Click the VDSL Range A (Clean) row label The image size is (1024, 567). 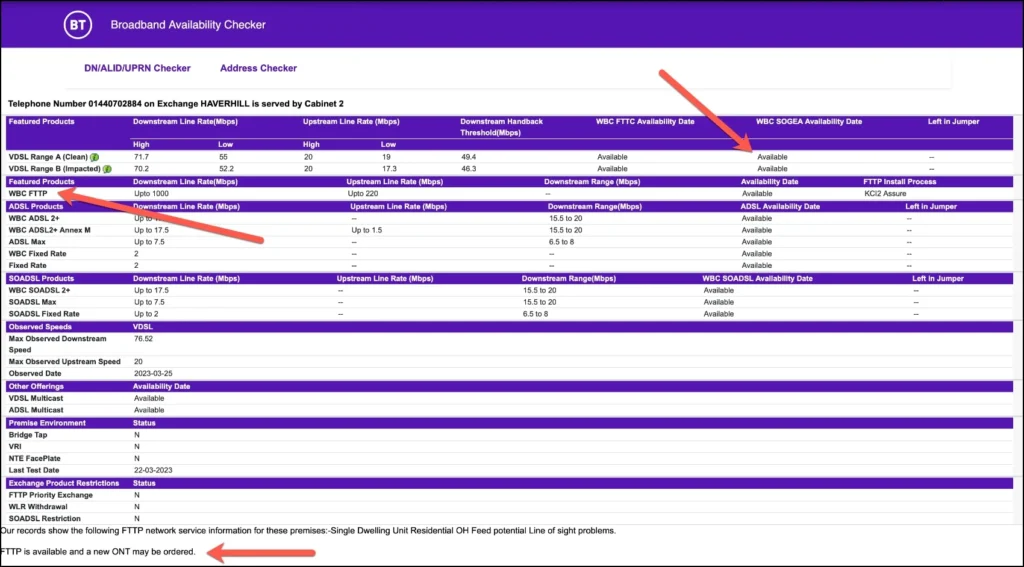coord(48,157)
